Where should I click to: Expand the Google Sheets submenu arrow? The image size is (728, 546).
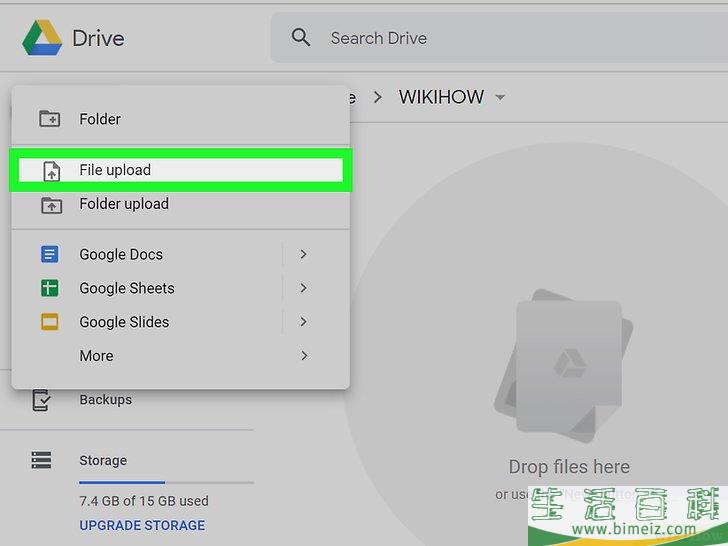coord(304,288)
